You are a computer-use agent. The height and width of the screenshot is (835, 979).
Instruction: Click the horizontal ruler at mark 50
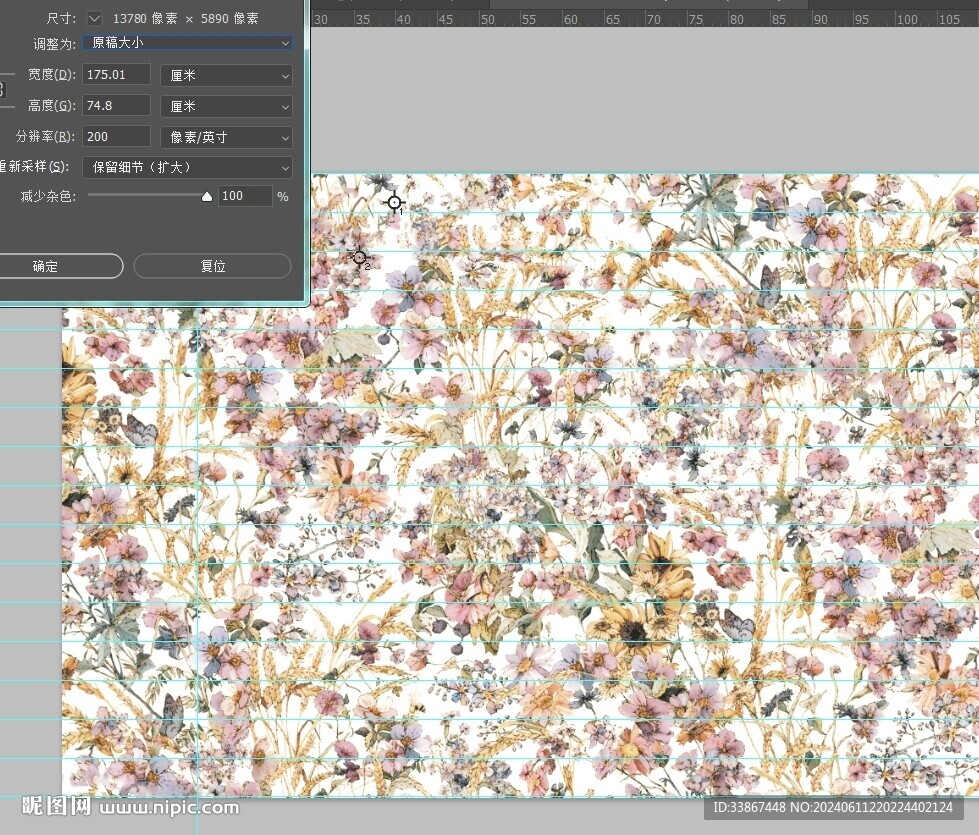[x=486, y=19]
